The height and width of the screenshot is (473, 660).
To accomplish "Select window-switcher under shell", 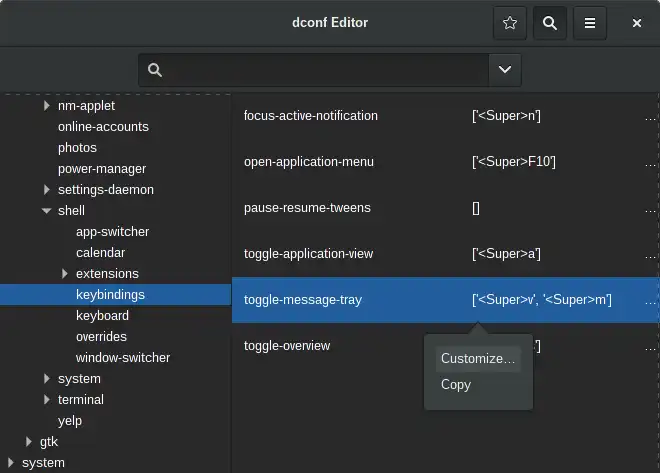I will click(123, 358).
